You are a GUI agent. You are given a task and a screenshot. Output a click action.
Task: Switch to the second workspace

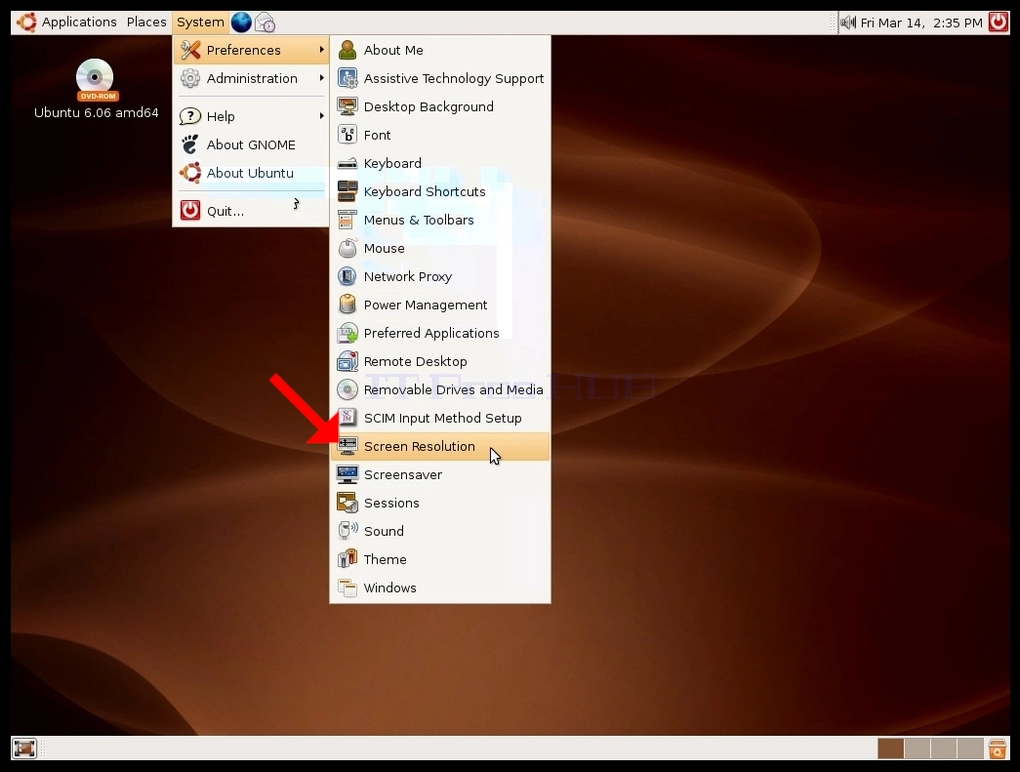[x=917, y=749]
